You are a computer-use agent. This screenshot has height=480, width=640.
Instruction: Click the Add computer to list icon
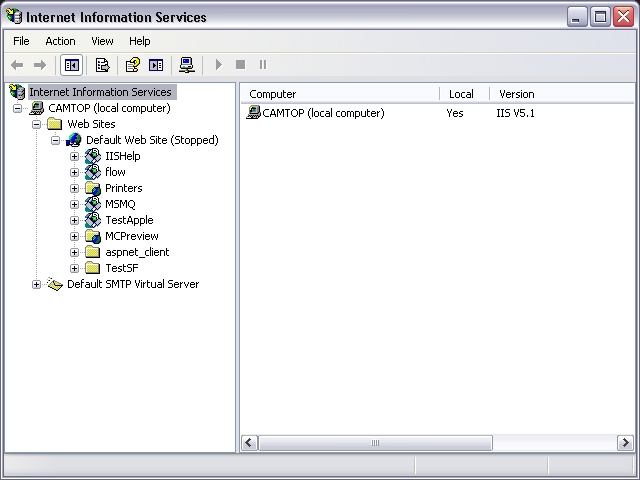(x=187, y=65)
